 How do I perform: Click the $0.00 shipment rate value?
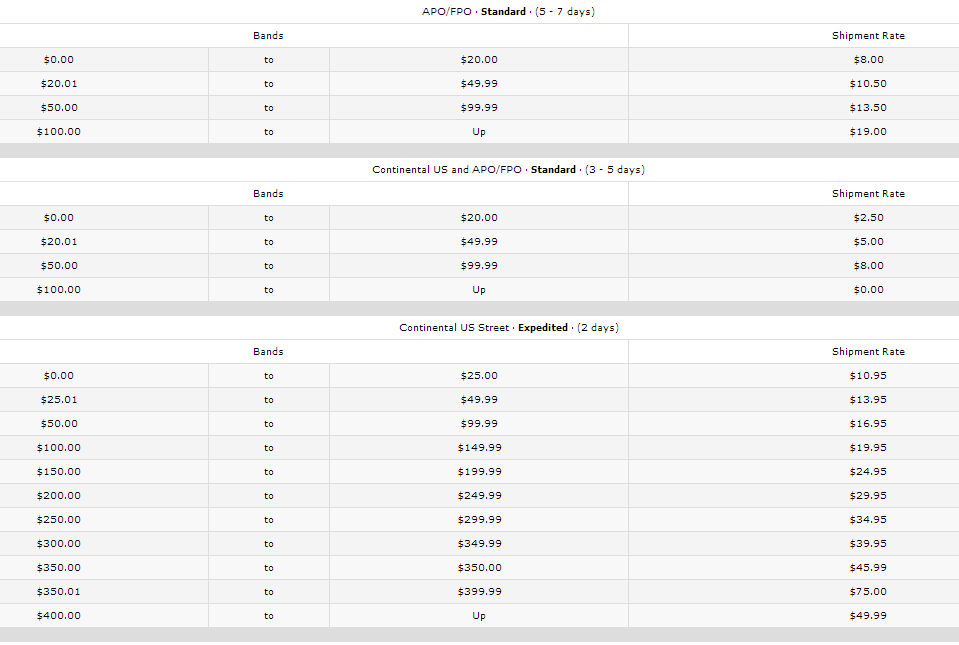[867, 290]
